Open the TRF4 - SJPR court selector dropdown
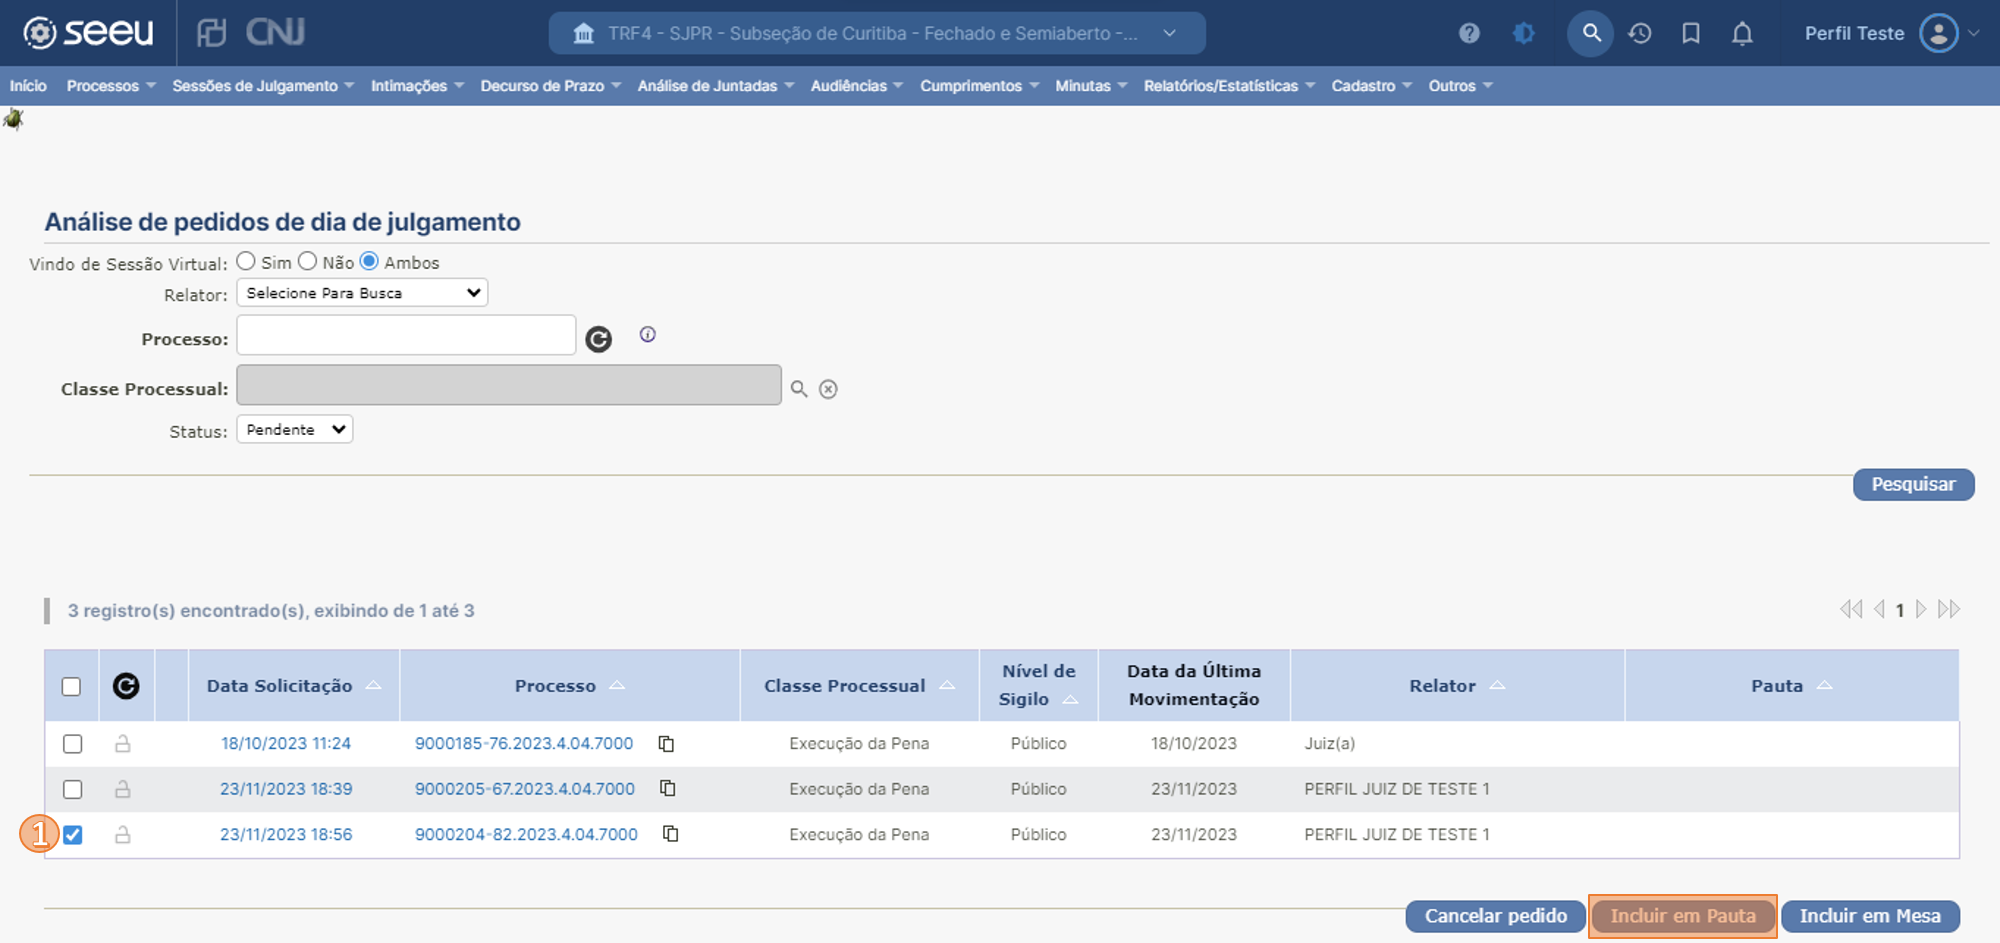This screenshot has width=2000, height=943. (x=877, y=33)
